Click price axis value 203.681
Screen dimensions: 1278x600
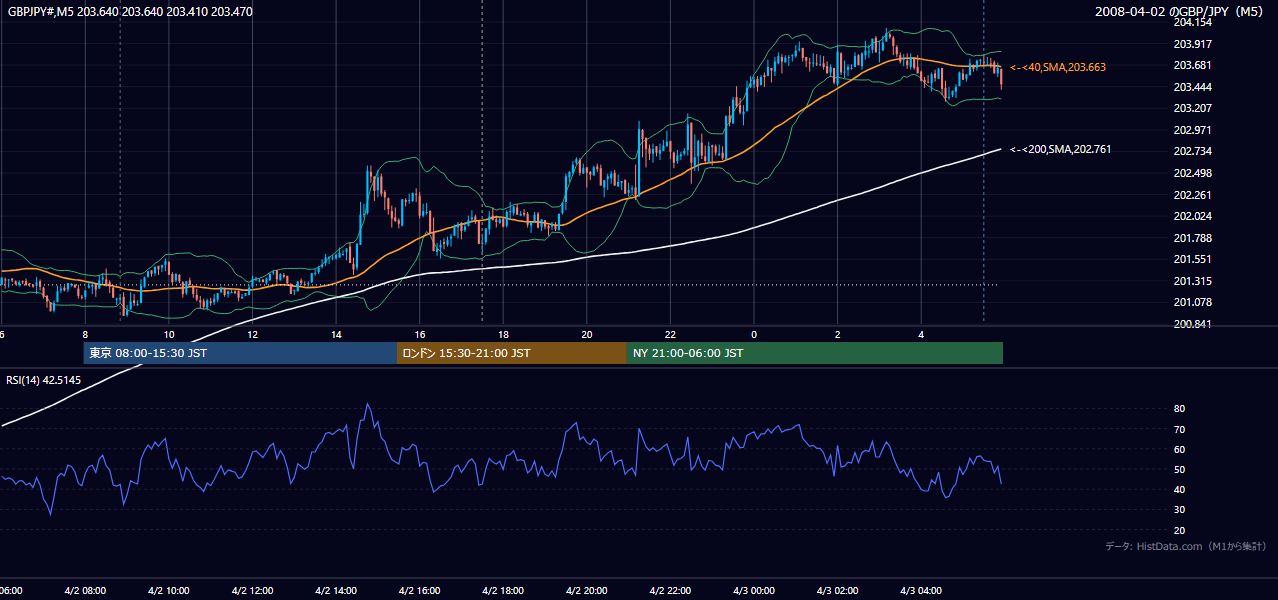click(1192, 66)
